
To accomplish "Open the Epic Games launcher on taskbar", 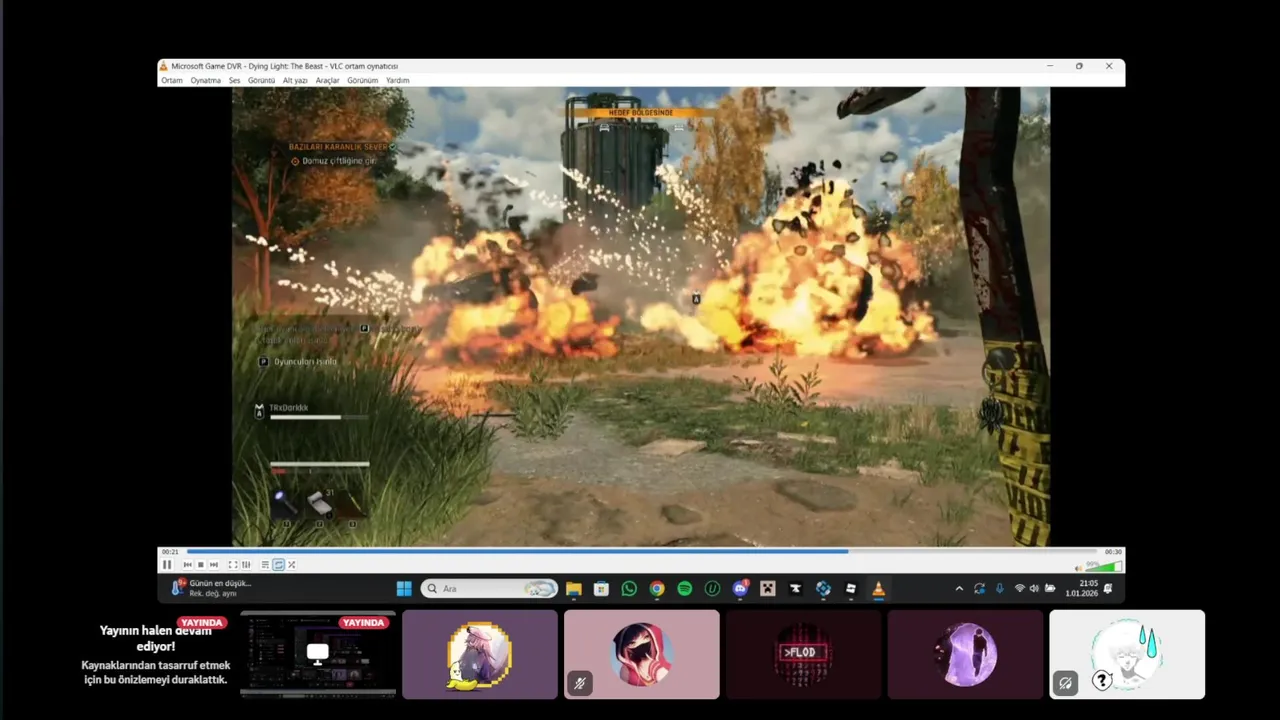I will coord(795,589).
